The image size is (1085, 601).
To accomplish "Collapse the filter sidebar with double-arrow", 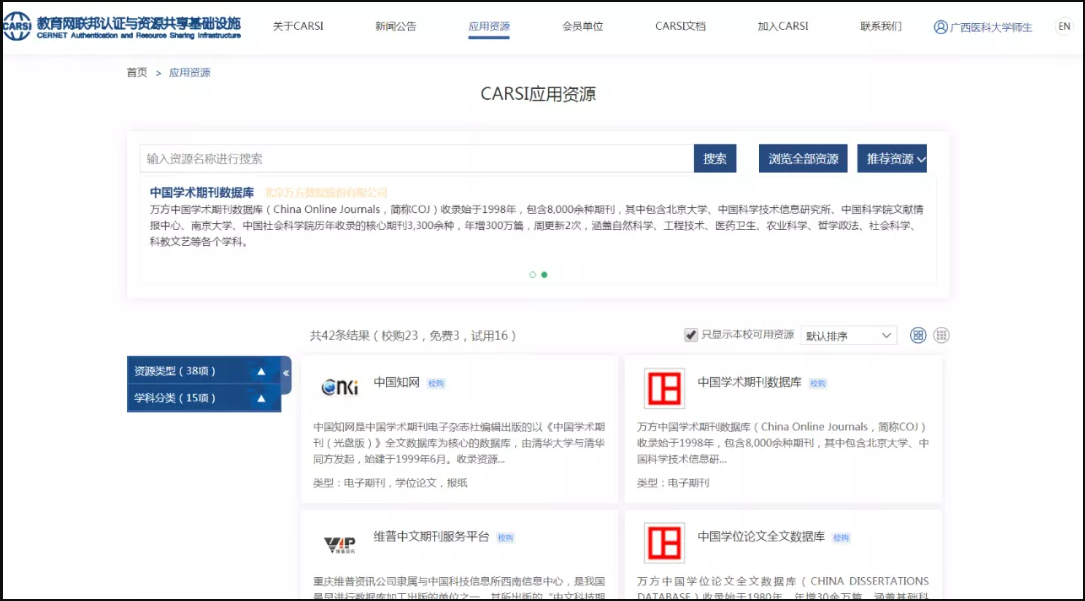I will click(x=286, y=373).
